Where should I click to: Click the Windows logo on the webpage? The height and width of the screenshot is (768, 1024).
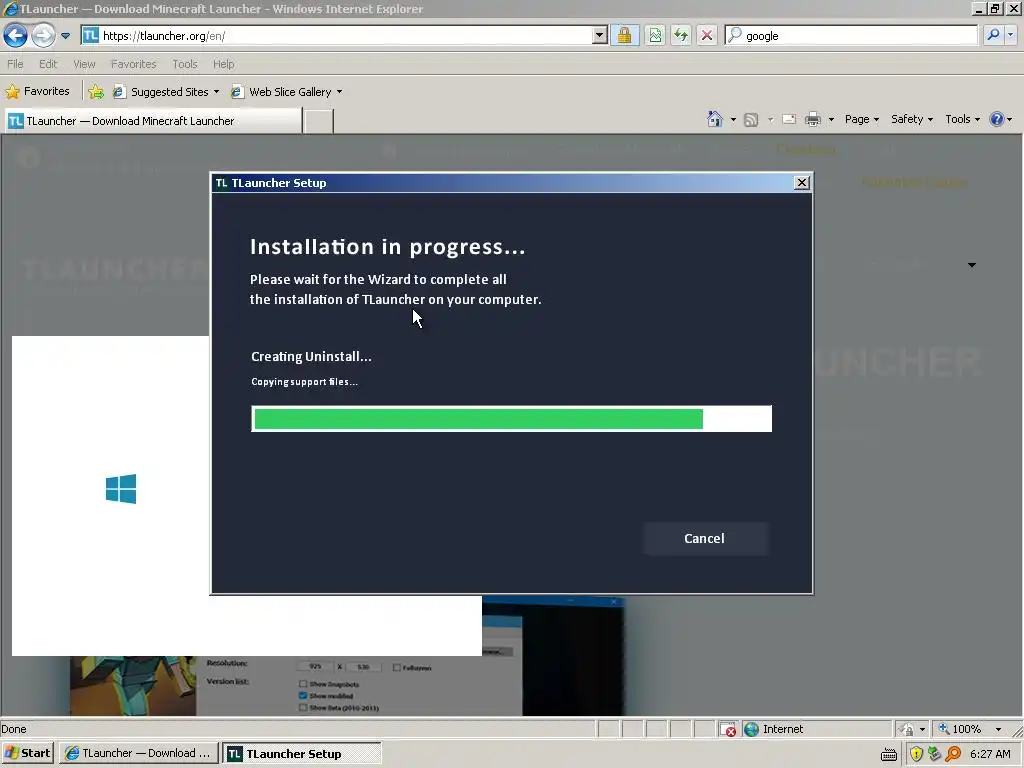coord(121,488)
